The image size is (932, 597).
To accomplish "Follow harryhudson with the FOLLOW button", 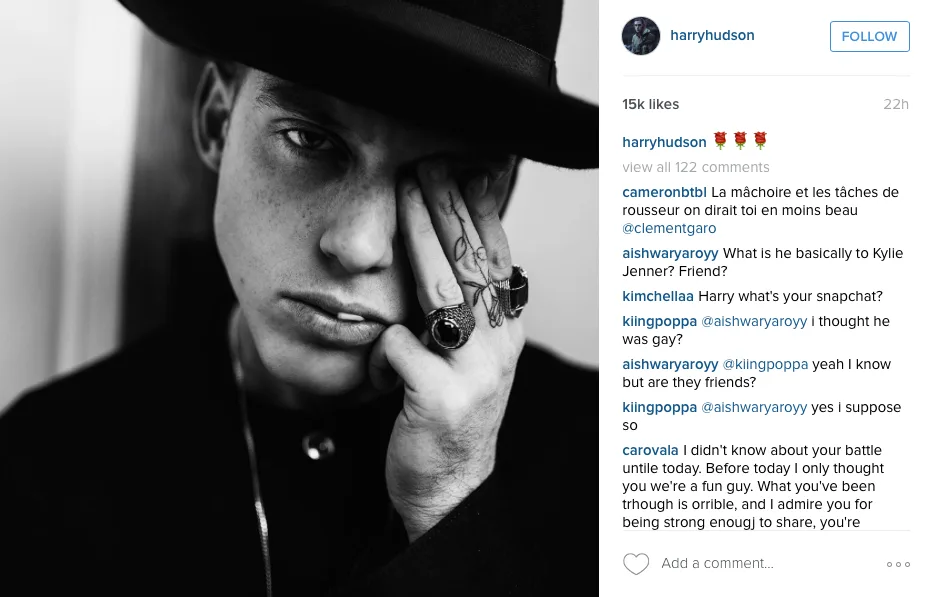I will (x=870, y=36).
